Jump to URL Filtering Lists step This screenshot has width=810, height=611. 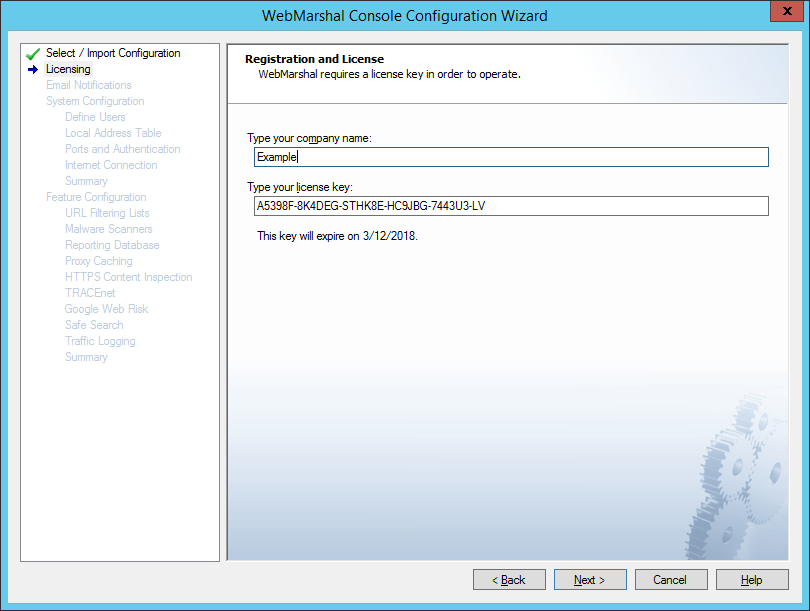107,213
